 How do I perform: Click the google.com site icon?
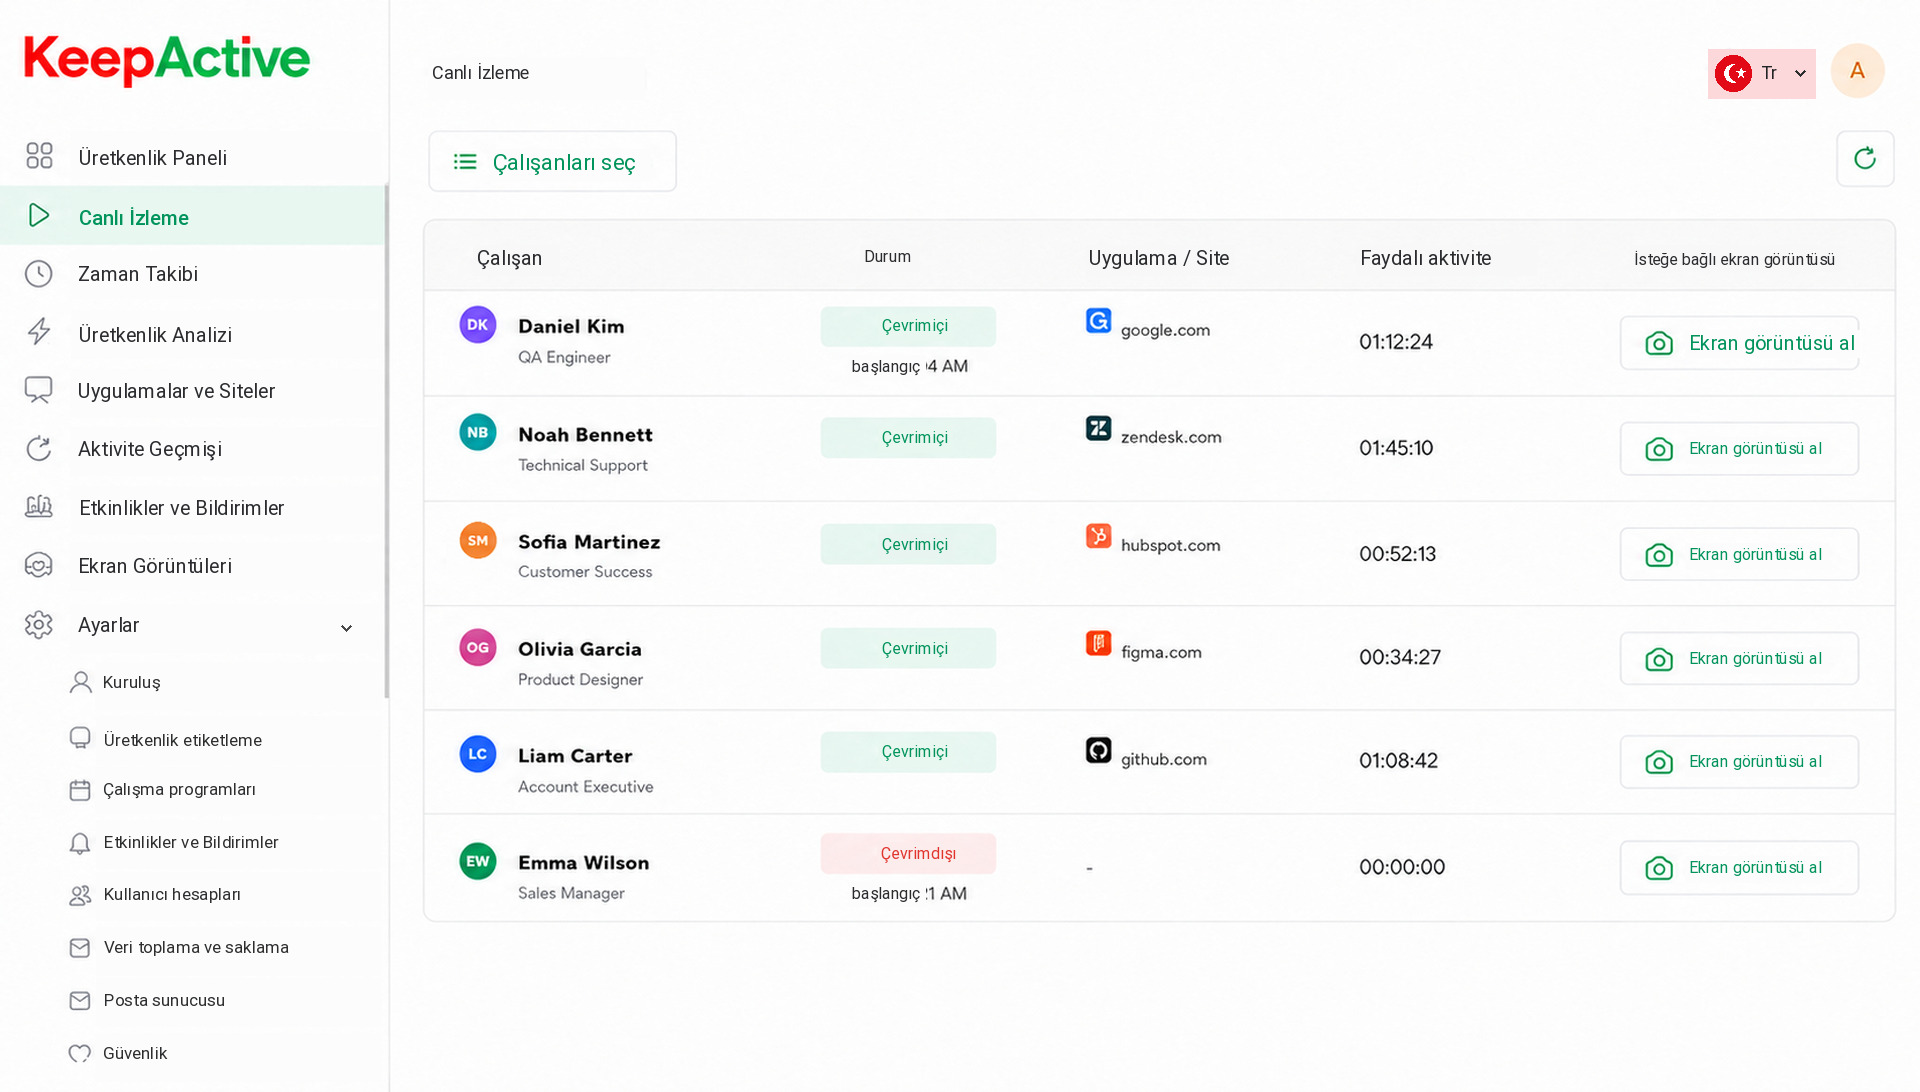[x=1098, y=321]
